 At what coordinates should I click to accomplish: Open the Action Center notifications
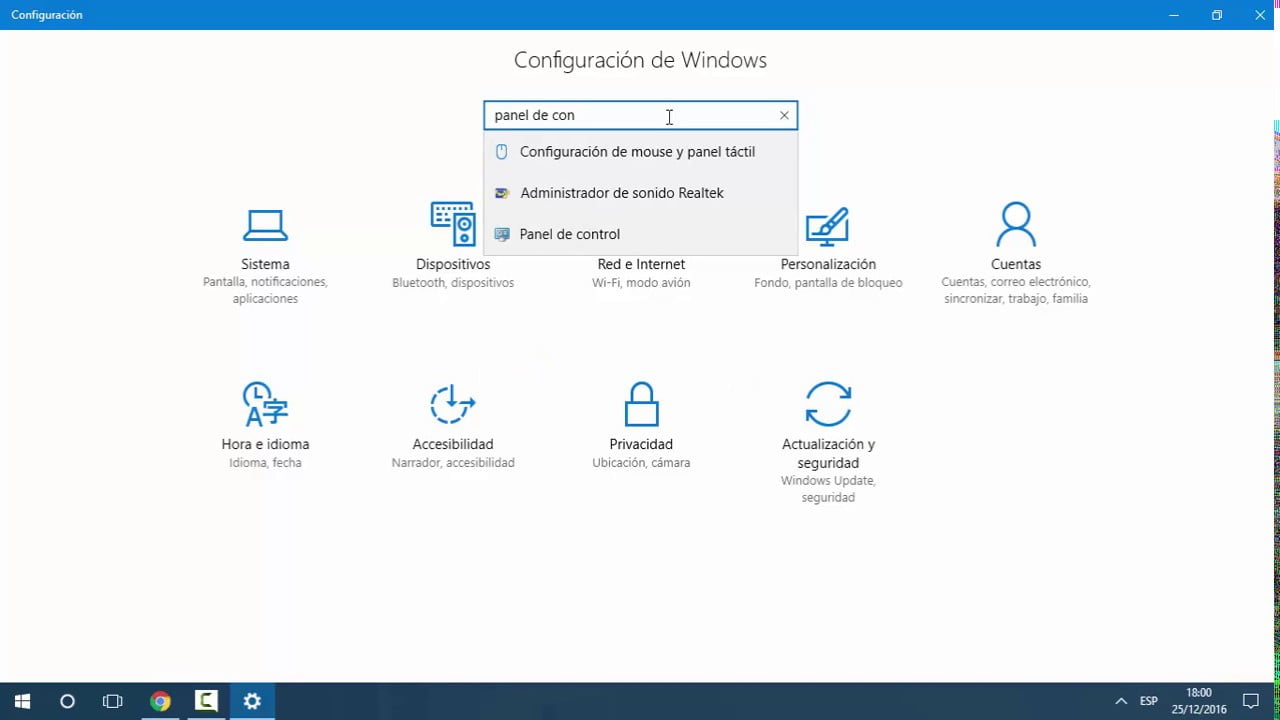point(1251,701)
